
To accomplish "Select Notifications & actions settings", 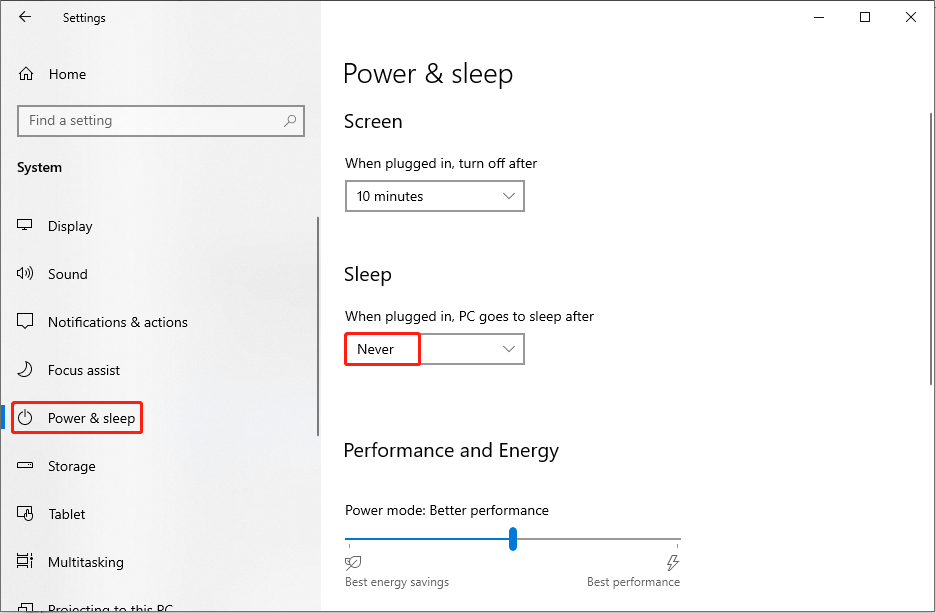I will [x=117, y=322].
